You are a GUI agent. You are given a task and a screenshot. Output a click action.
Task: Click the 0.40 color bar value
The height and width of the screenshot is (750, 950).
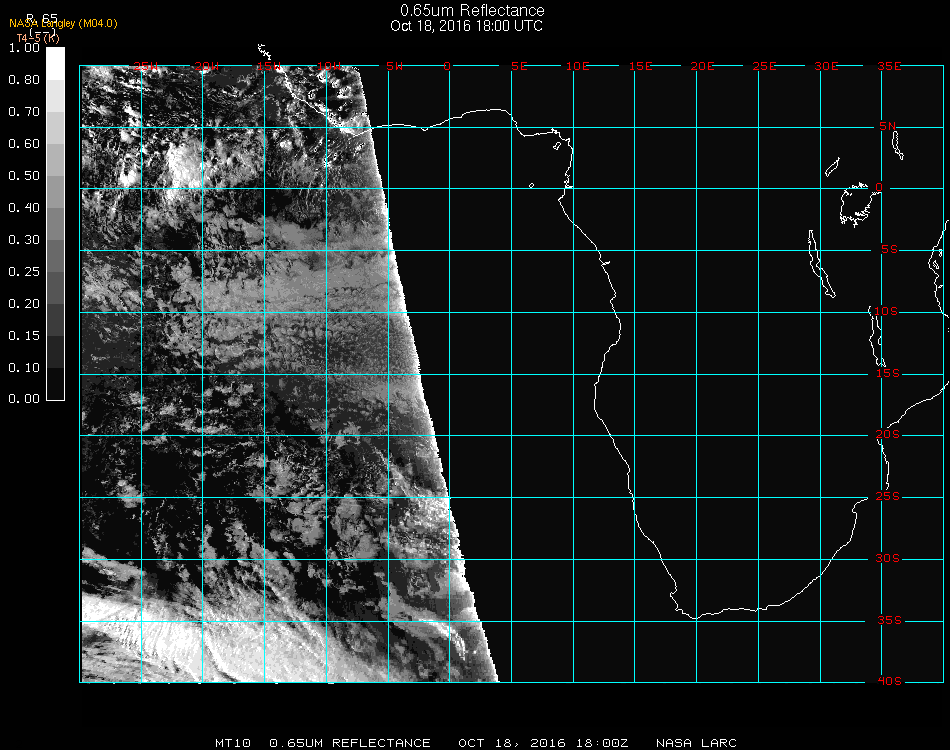[24, 208]
